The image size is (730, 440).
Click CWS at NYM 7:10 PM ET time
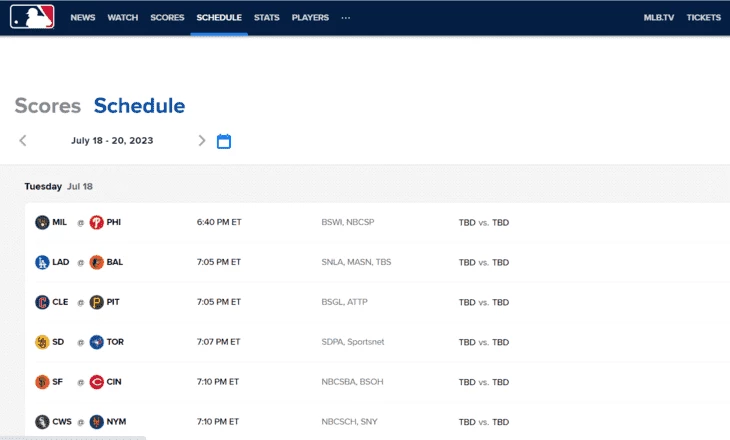(217, 422)
